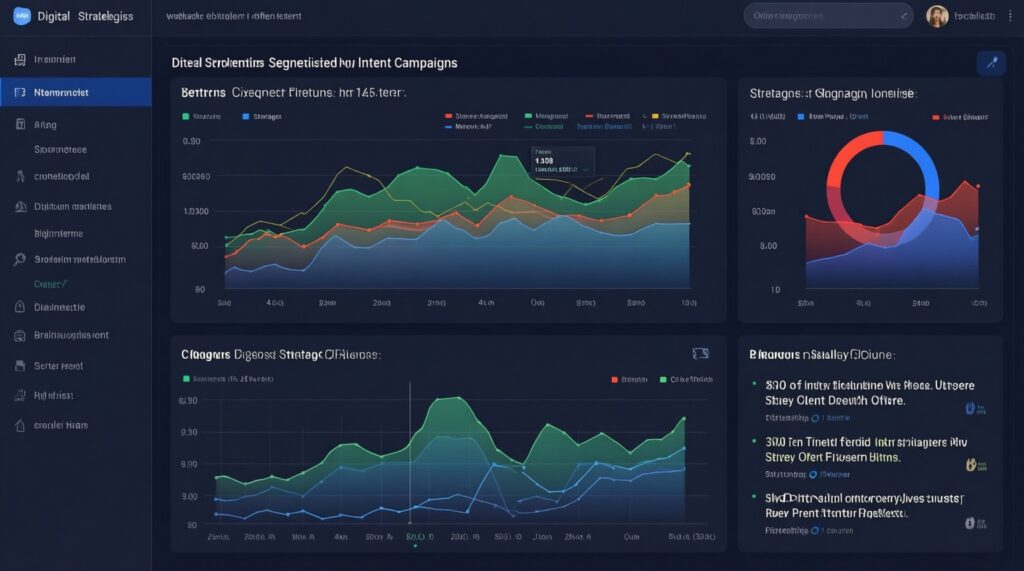Click the blue badge icon beside the first list entry
The width and height of the screenshot is (1024, 571).
(x=970, y=409)
